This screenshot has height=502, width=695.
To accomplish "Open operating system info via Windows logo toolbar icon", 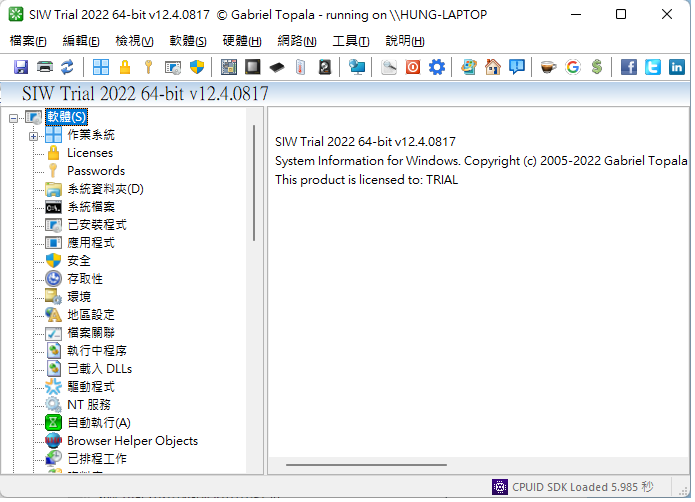I will point(101,67).
